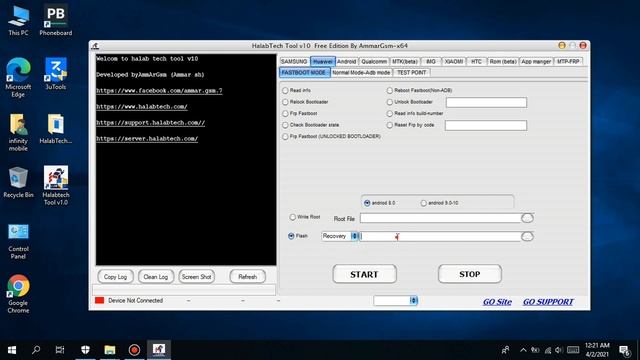This screenshot has height=360, width=640.
Task: Click the screen recorder taskbar icon
Action: coord(134,350)
